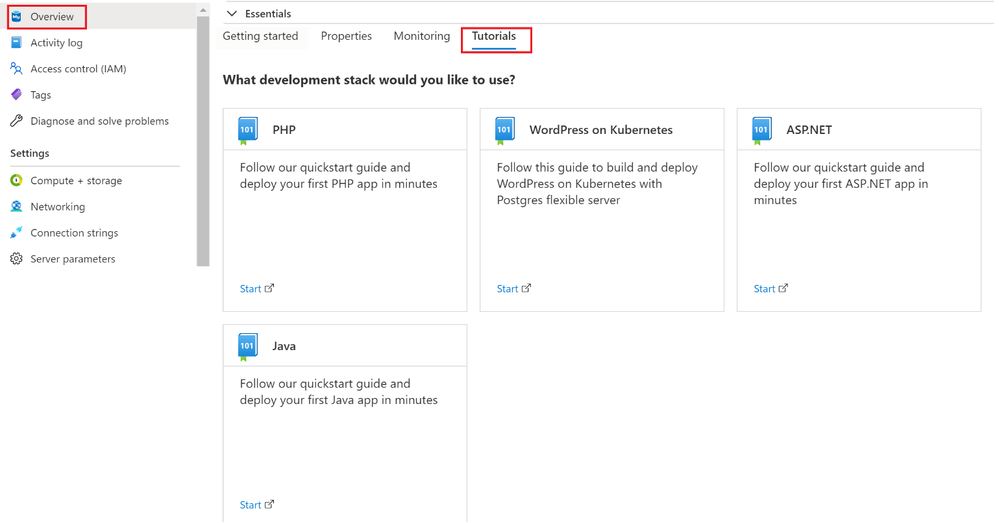
Task: Click the Settings section heading
Action: coord(29,154)
